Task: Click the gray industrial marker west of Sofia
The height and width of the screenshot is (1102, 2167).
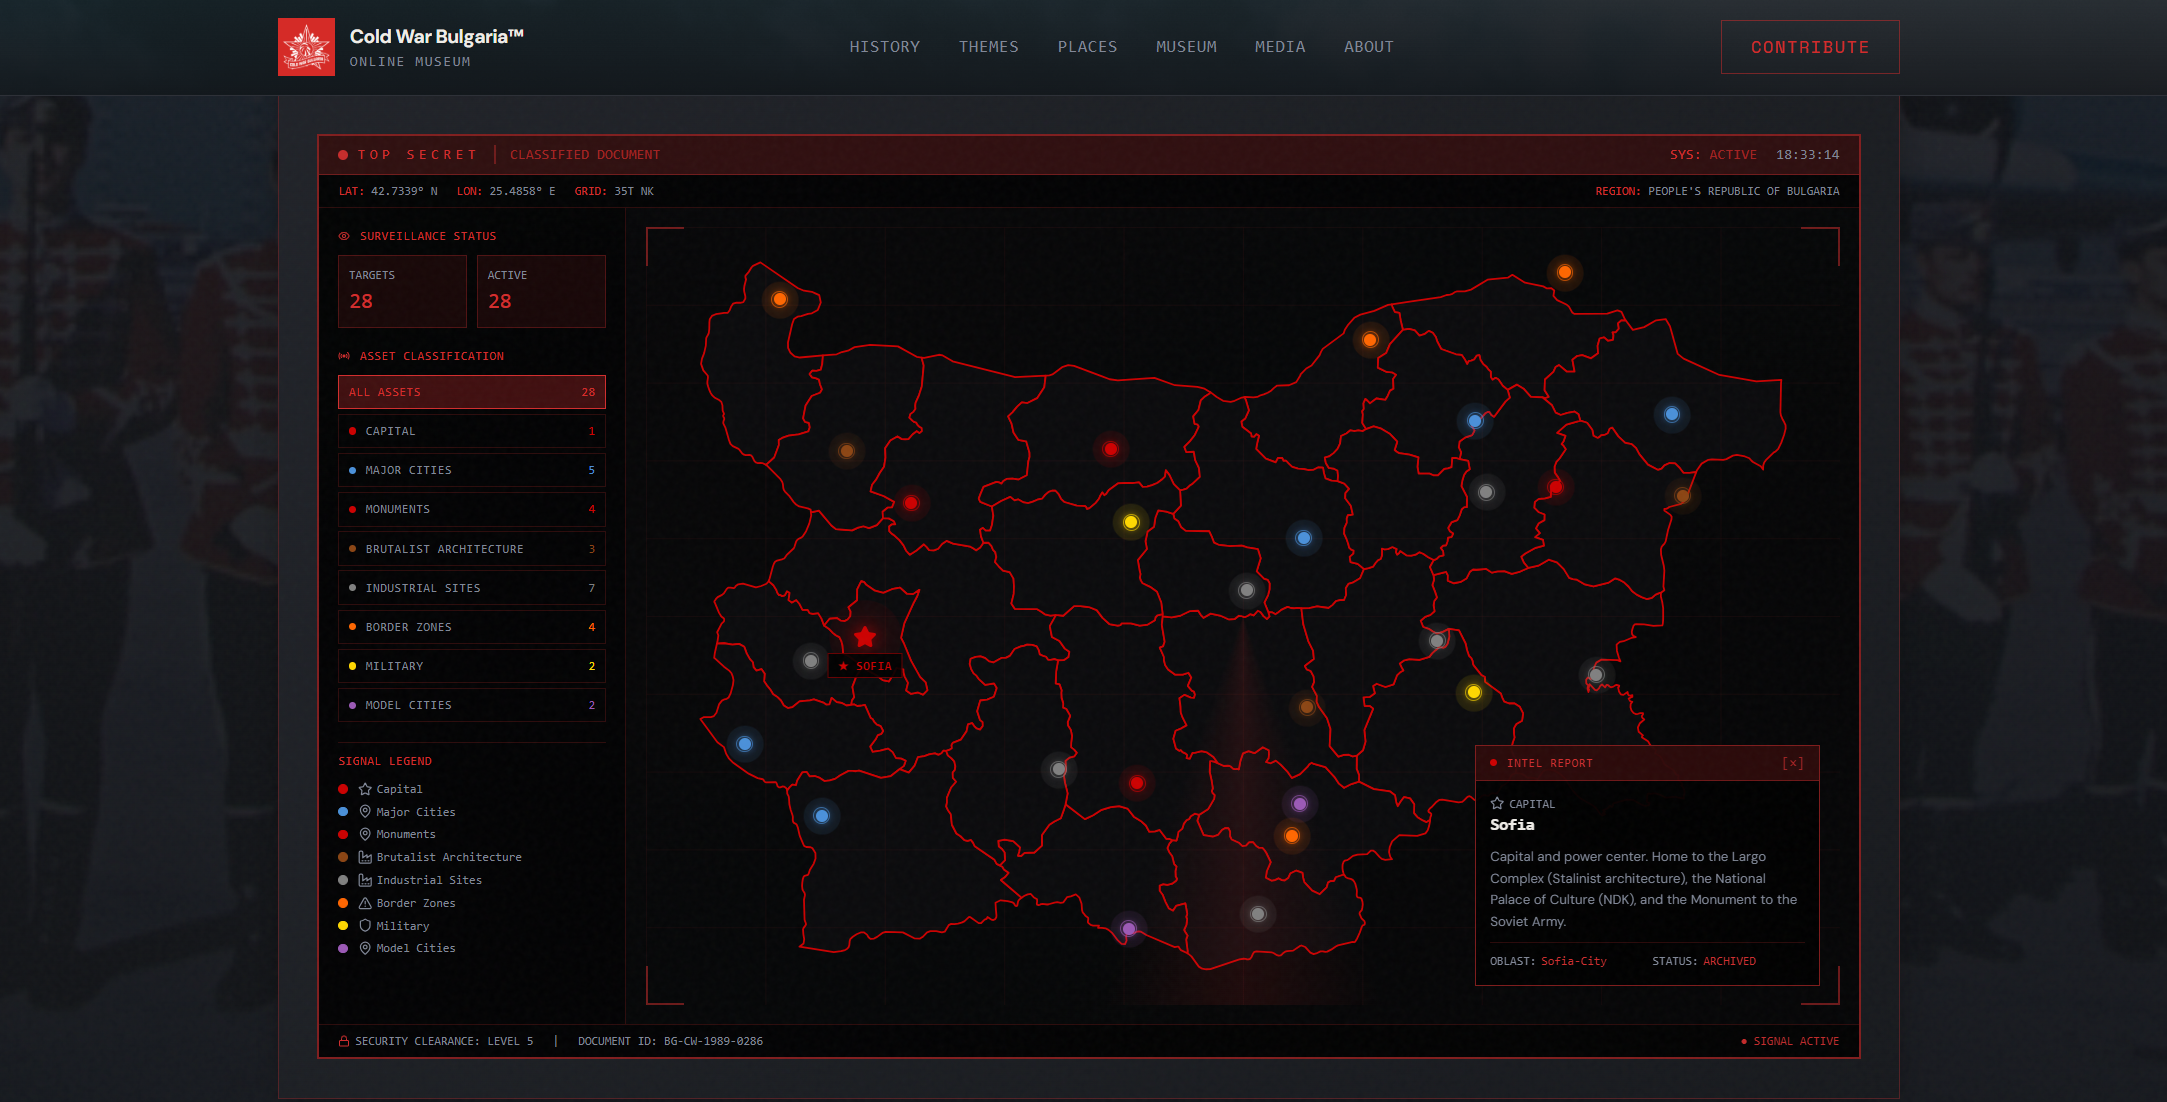Action: [811, 661]
